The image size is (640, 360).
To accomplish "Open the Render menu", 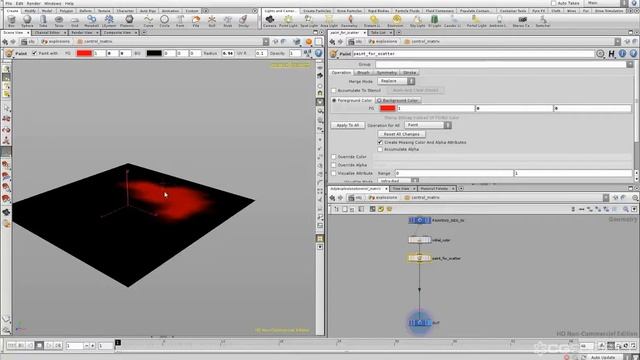I will (x=33, y=3).
